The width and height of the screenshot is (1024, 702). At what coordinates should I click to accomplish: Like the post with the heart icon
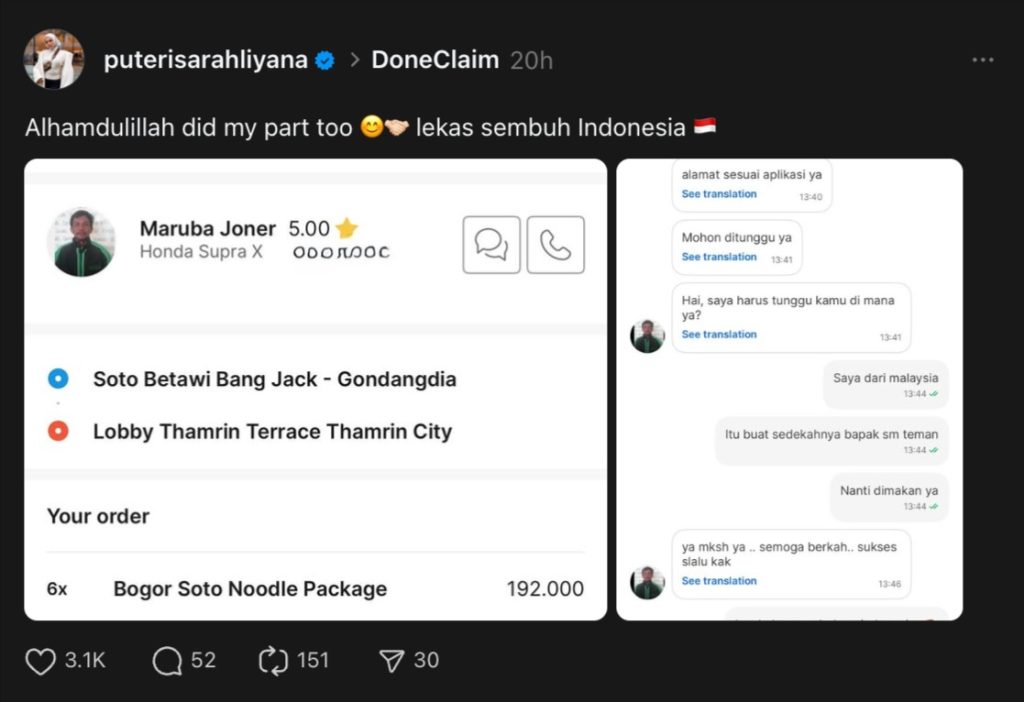(40, 661)
